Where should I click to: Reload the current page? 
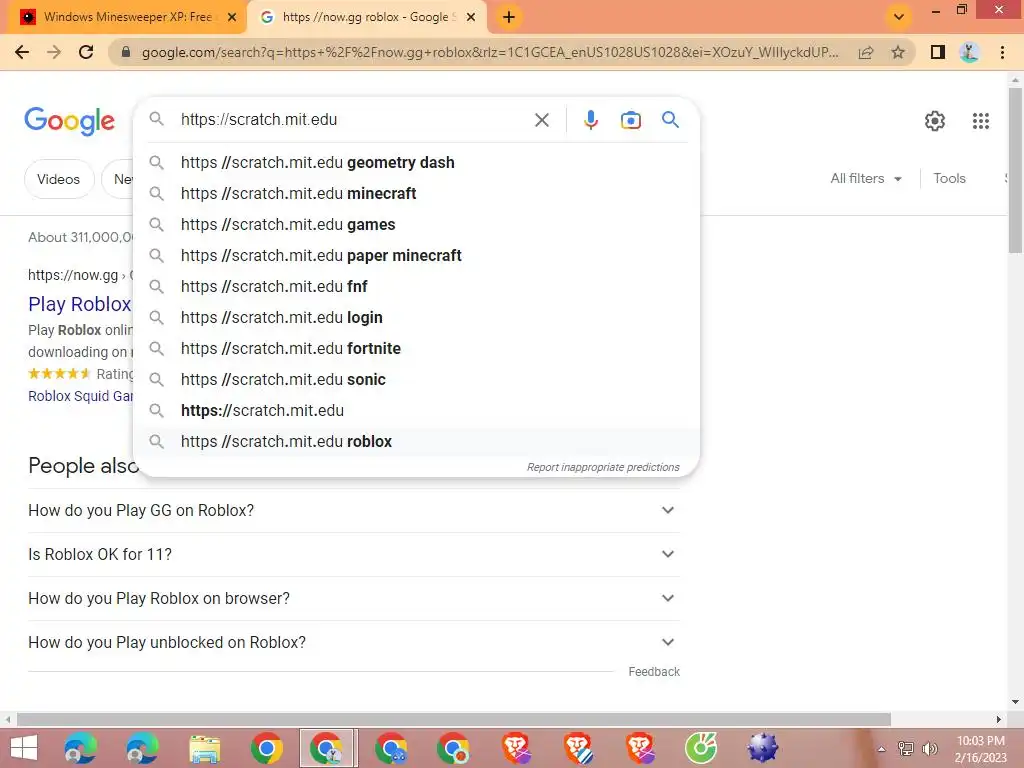click(86, 52)
